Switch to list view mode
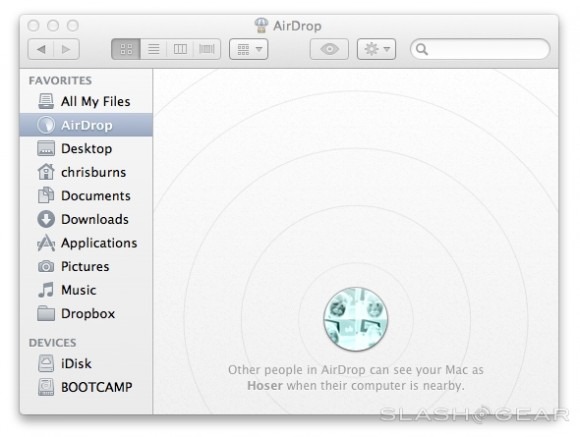The width and height of the screenshot is (580, 437). [154, 49]
